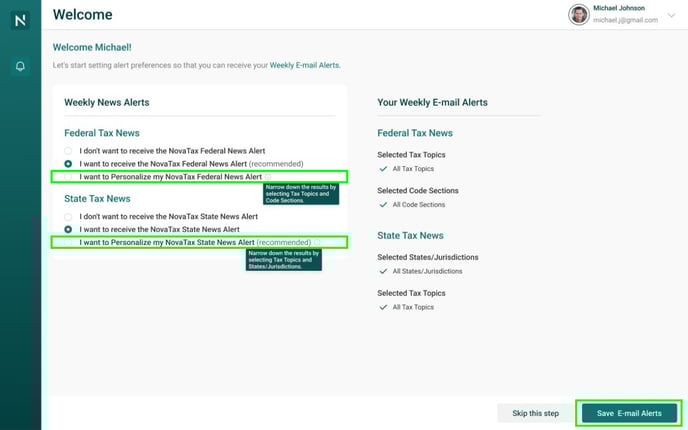The width and height of the screenshot is (688, 430).
Task: Click checkmark beside All States/Jurisdictions
Action: point(383,271)
